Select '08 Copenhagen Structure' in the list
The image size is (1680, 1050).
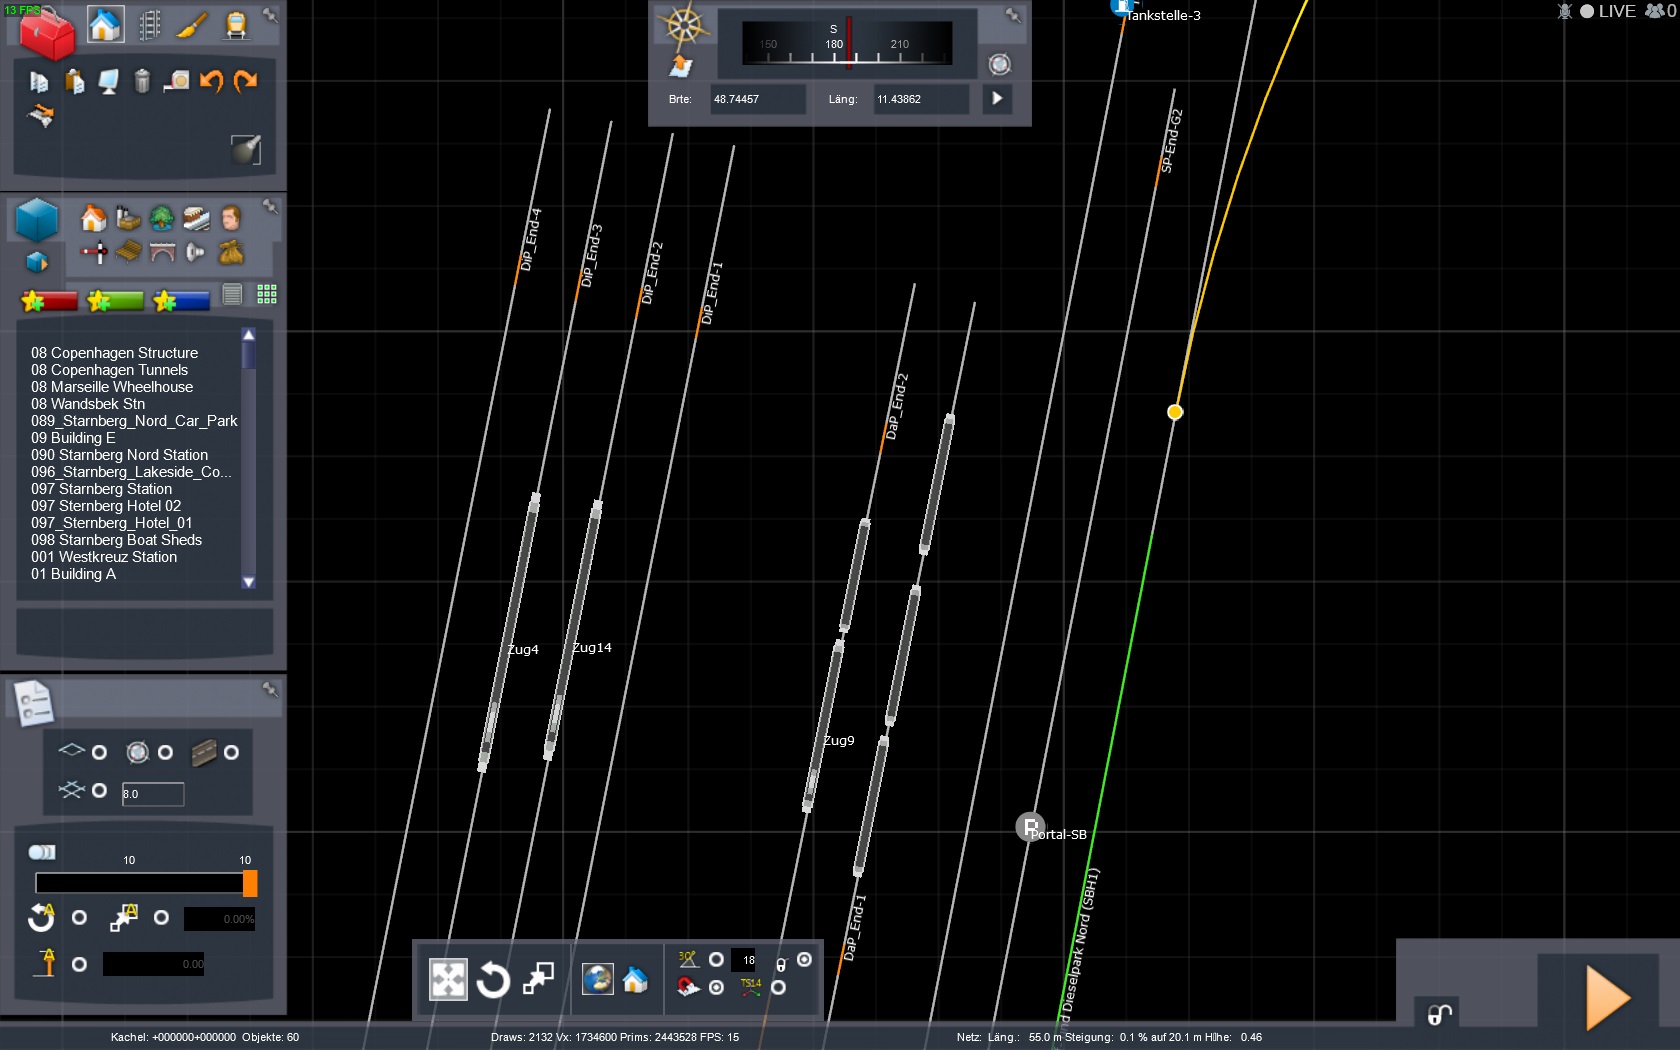coord(115,353)
